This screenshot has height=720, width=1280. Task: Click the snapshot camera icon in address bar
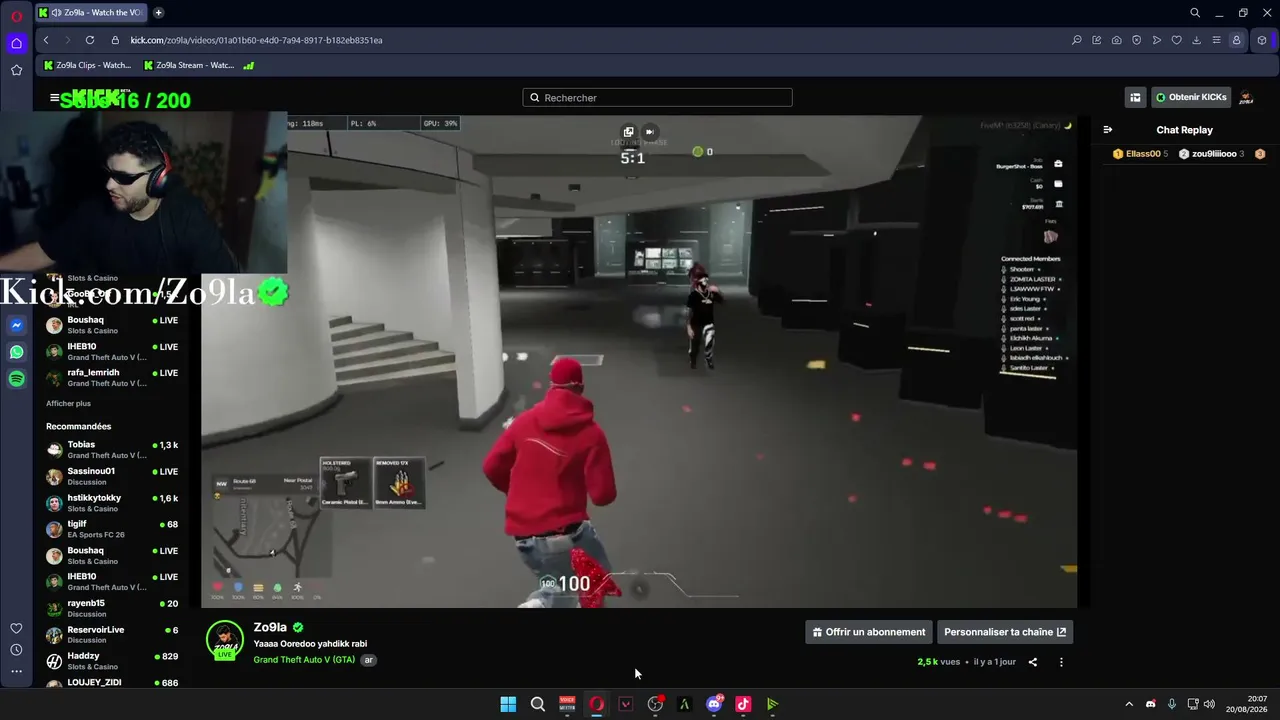1116,40
